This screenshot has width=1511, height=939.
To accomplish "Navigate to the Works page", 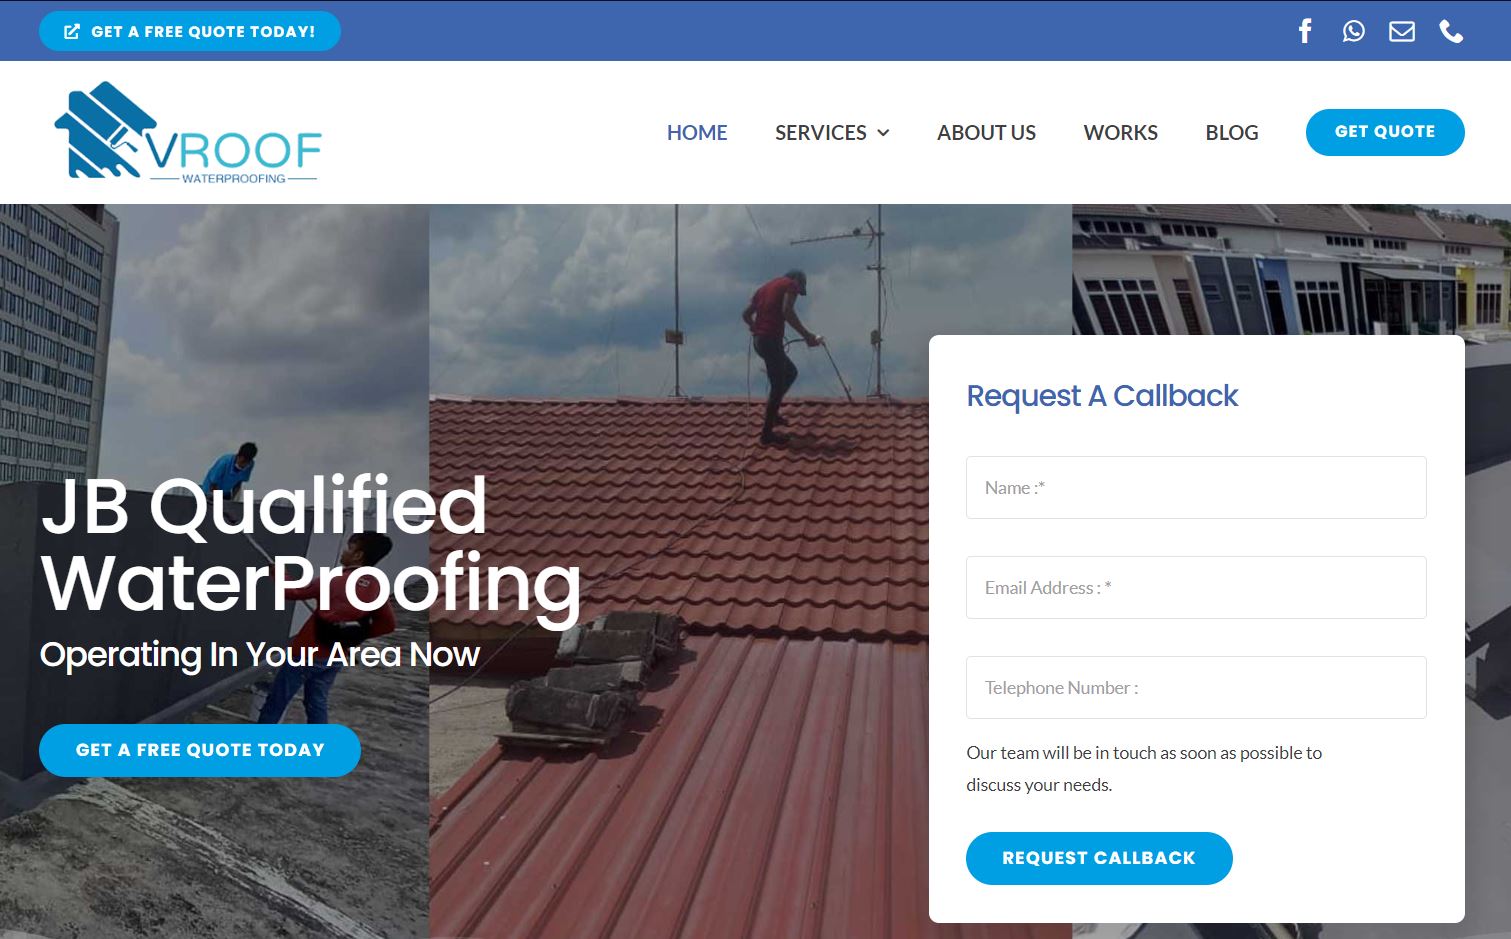I will pyautogui.click(x=1120, y=133).
